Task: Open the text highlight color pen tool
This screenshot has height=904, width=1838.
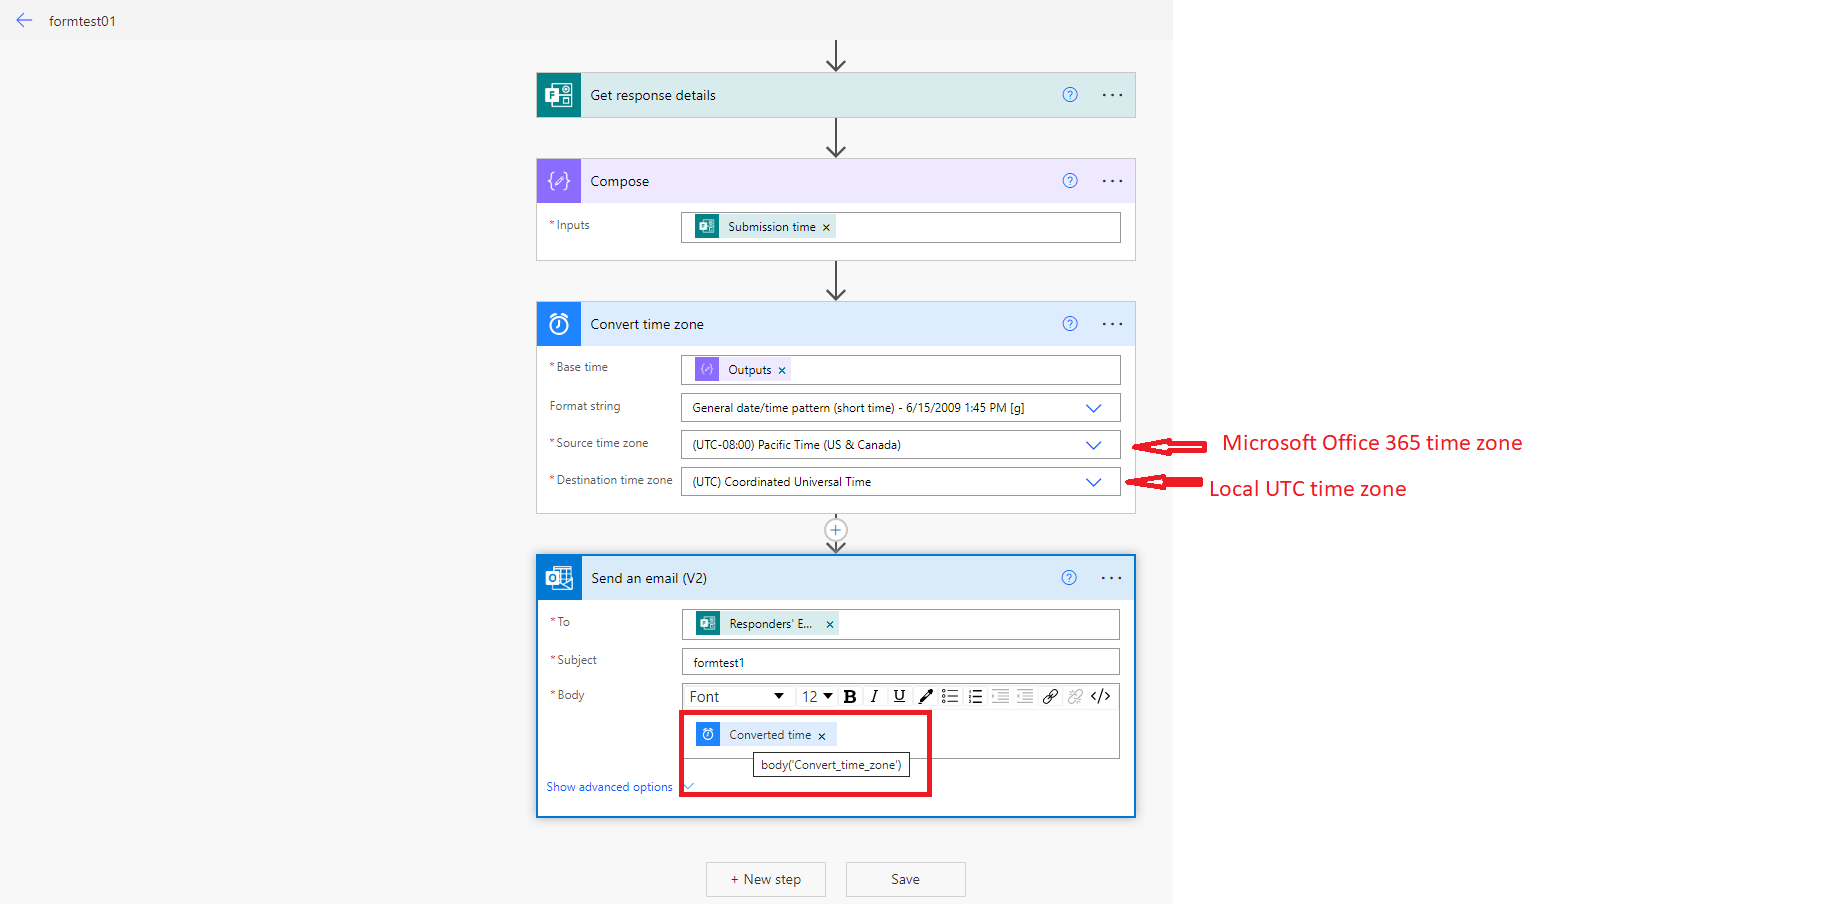Action: click(925, 697)
